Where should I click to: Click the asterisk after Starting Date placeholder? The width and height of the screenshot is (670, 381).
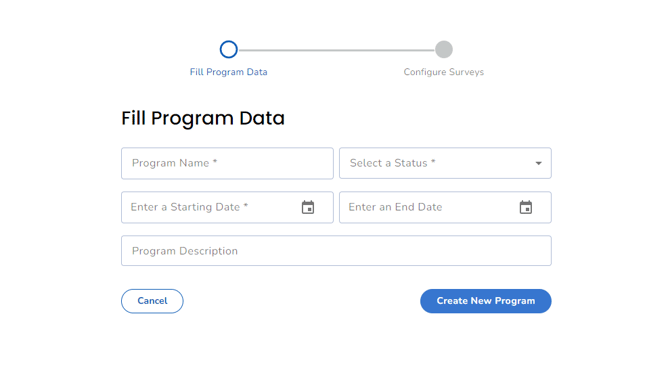246,205
